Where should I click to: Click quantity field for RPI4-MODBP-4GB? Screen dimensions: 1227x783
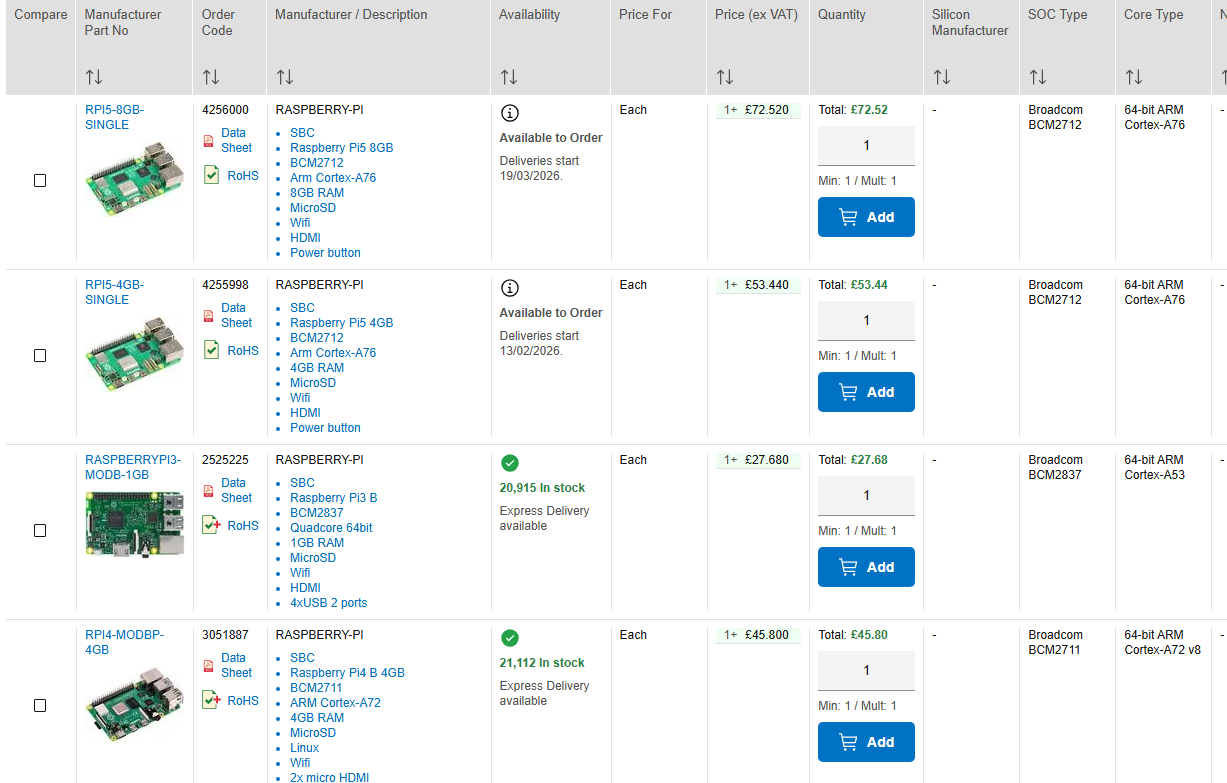pos(866,671)
